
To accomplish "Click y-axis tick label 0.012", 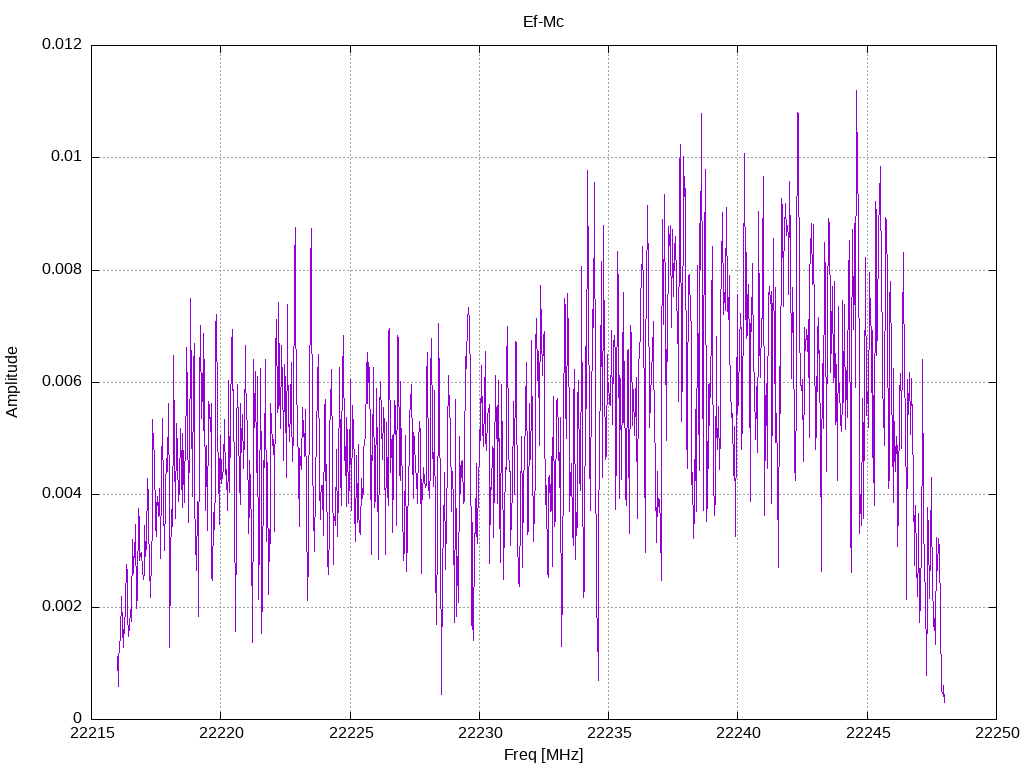I will click(x=63, y=44).
